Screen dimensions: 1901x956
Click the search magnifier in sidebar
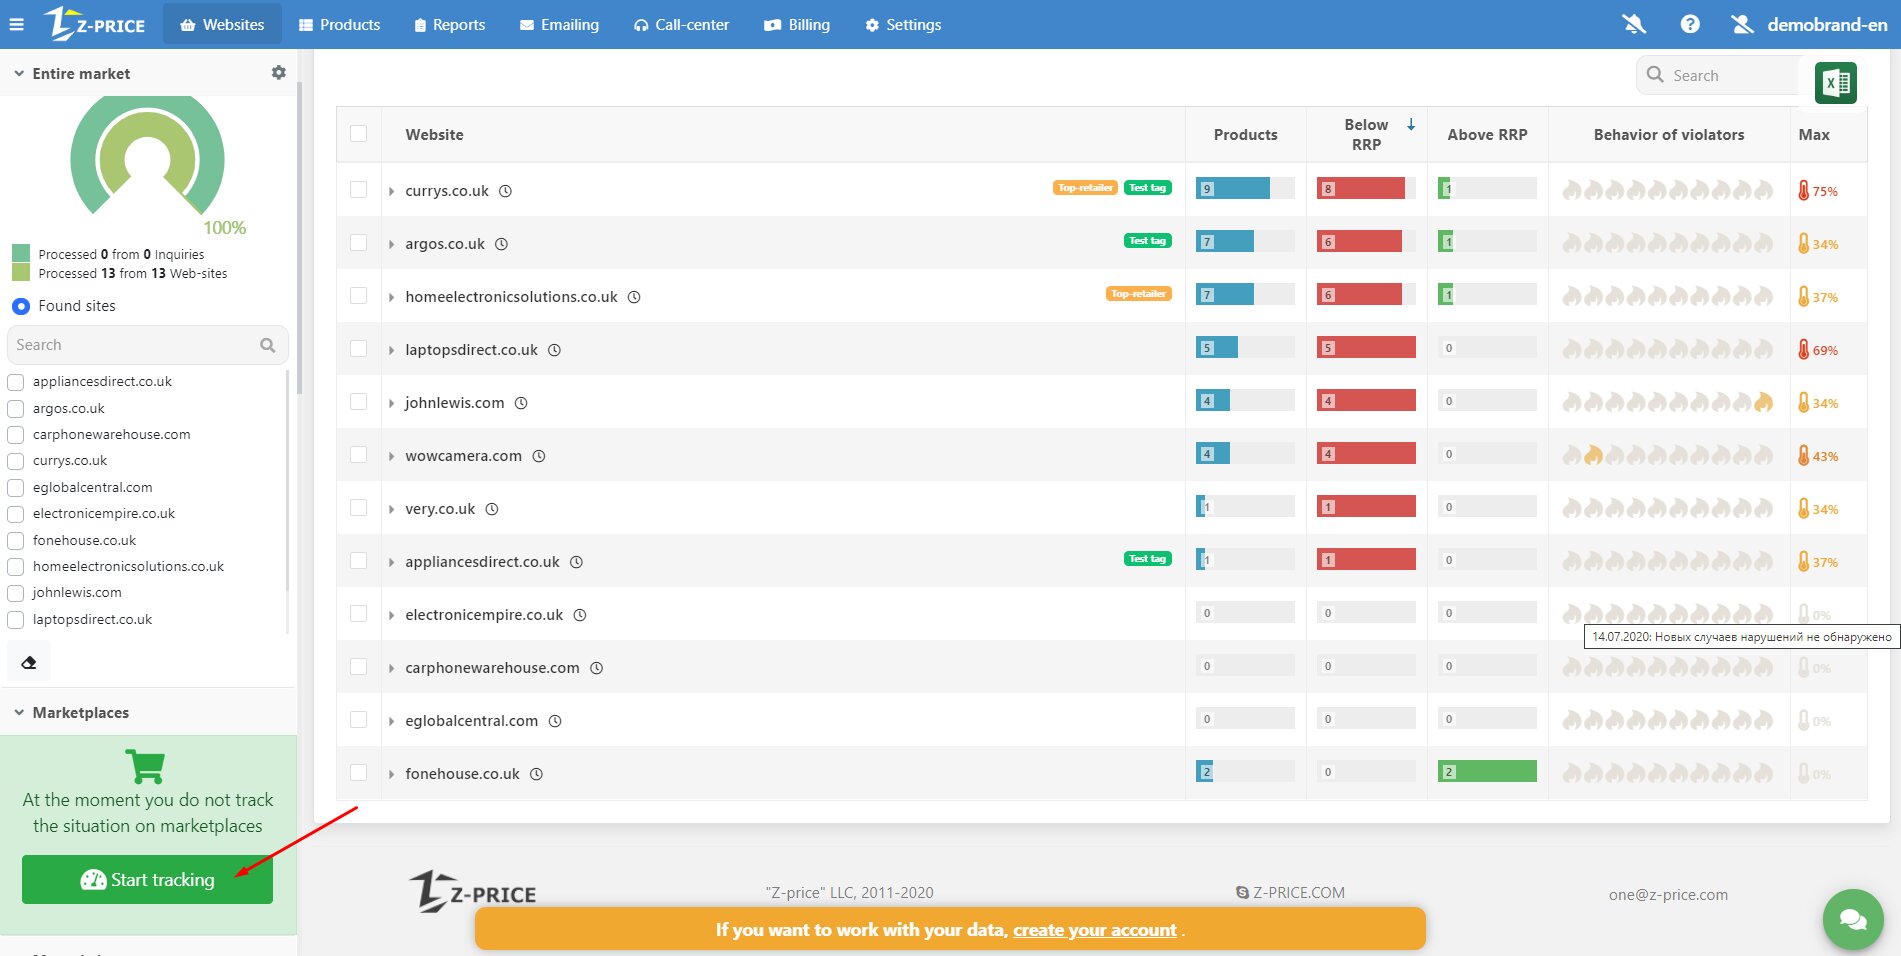[267, 345]
